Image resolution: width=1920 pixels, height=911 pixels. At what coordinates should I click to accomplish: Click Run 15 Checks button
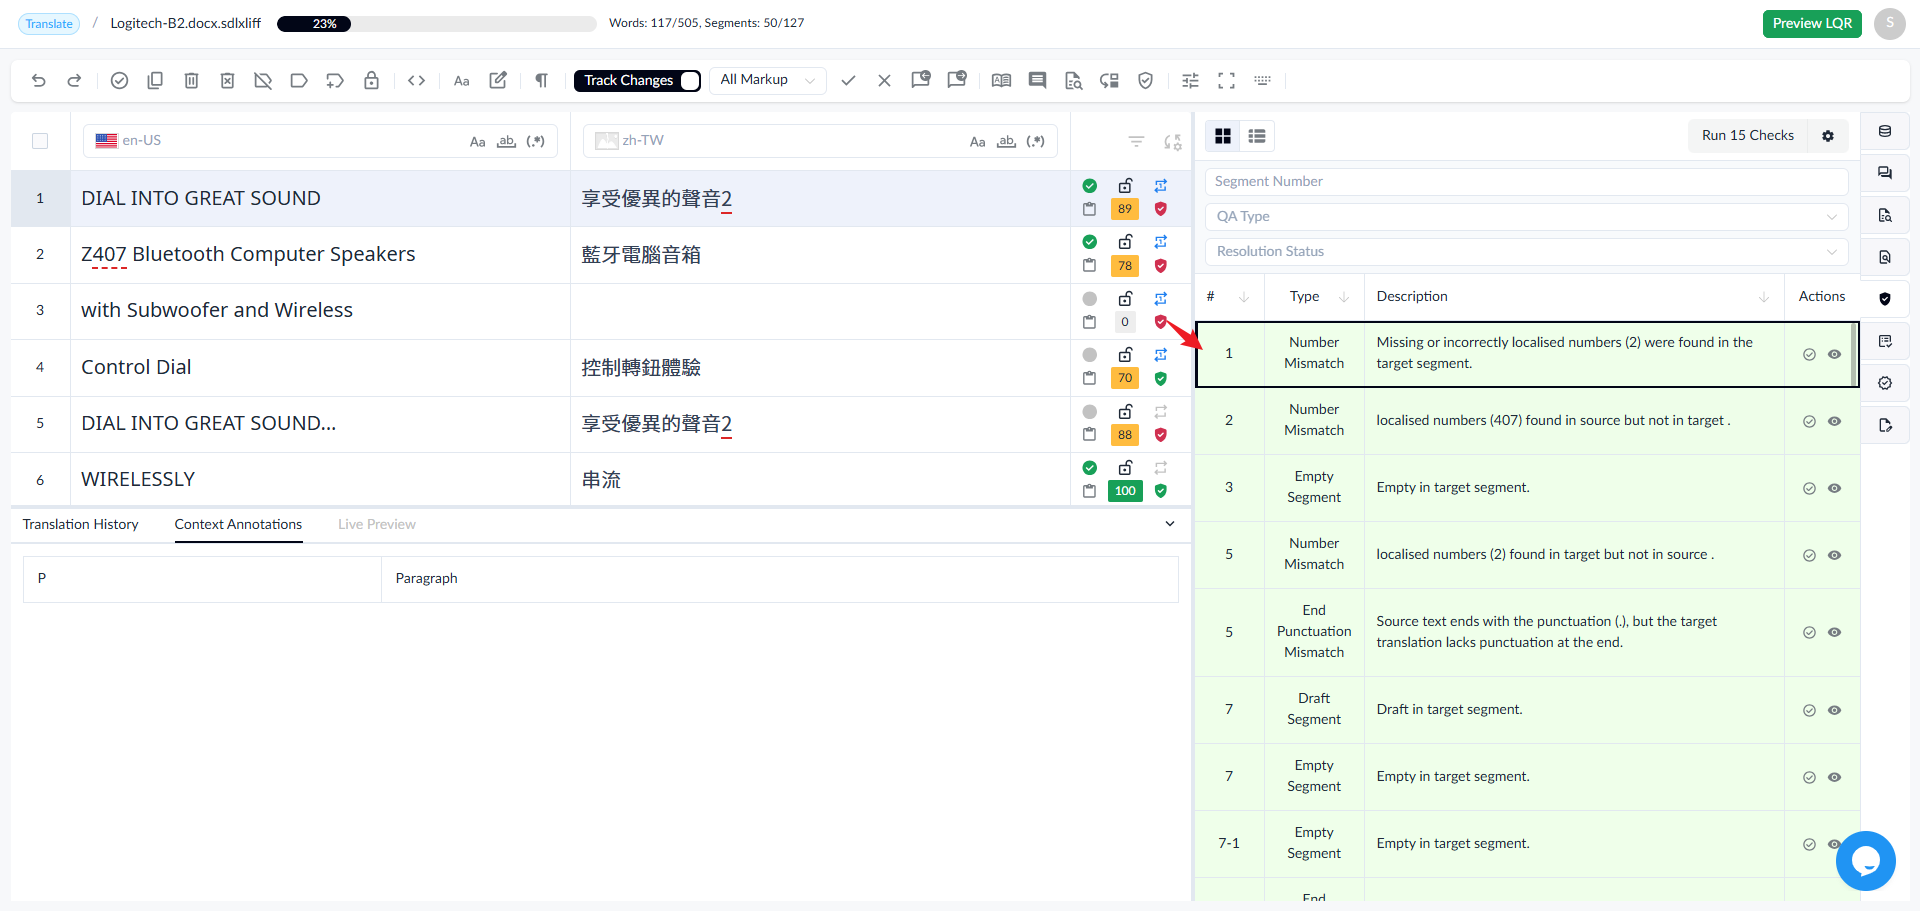pos(1748,136)
